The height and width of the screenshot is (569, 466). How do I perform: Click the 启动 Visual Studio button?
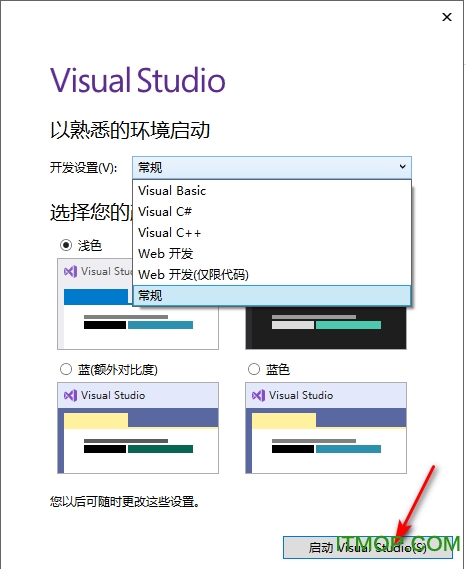367,547
